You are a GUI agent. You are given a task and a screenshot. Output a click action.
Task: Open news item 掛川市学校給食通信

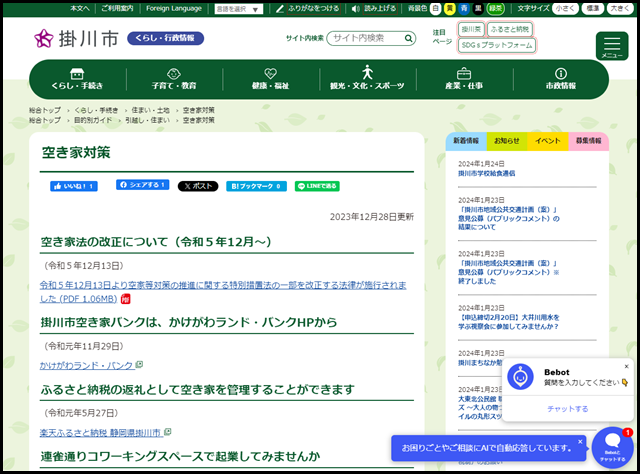[487, 174]
